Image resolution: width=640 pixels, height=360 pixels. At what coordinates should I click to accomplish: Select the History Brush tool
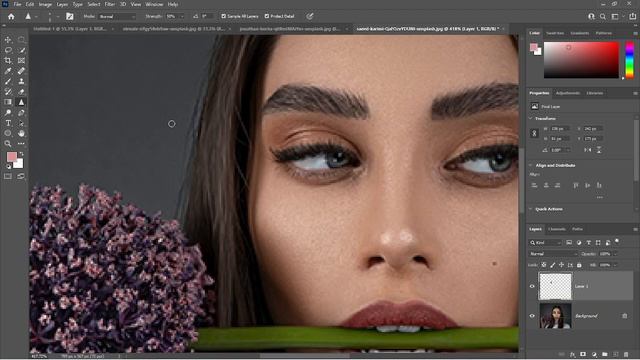[8, 92]
